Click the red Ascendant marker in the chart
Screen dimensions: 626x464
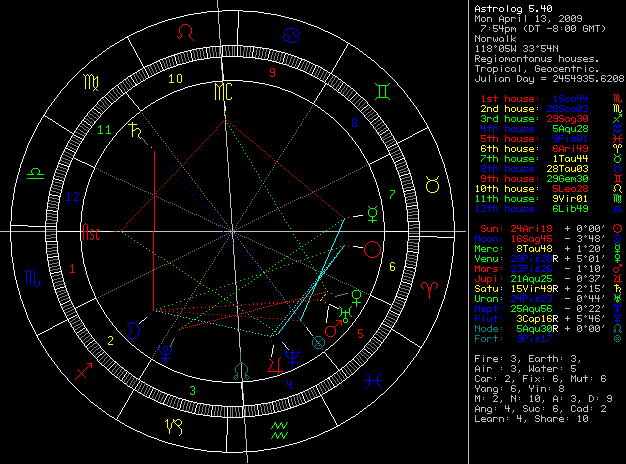93,234
